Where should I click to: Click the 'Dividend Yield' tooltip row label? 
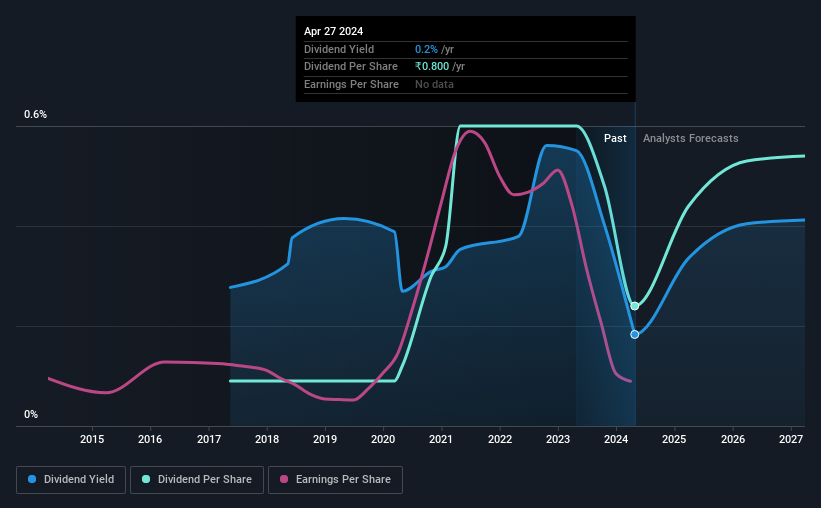pos(339,49)
